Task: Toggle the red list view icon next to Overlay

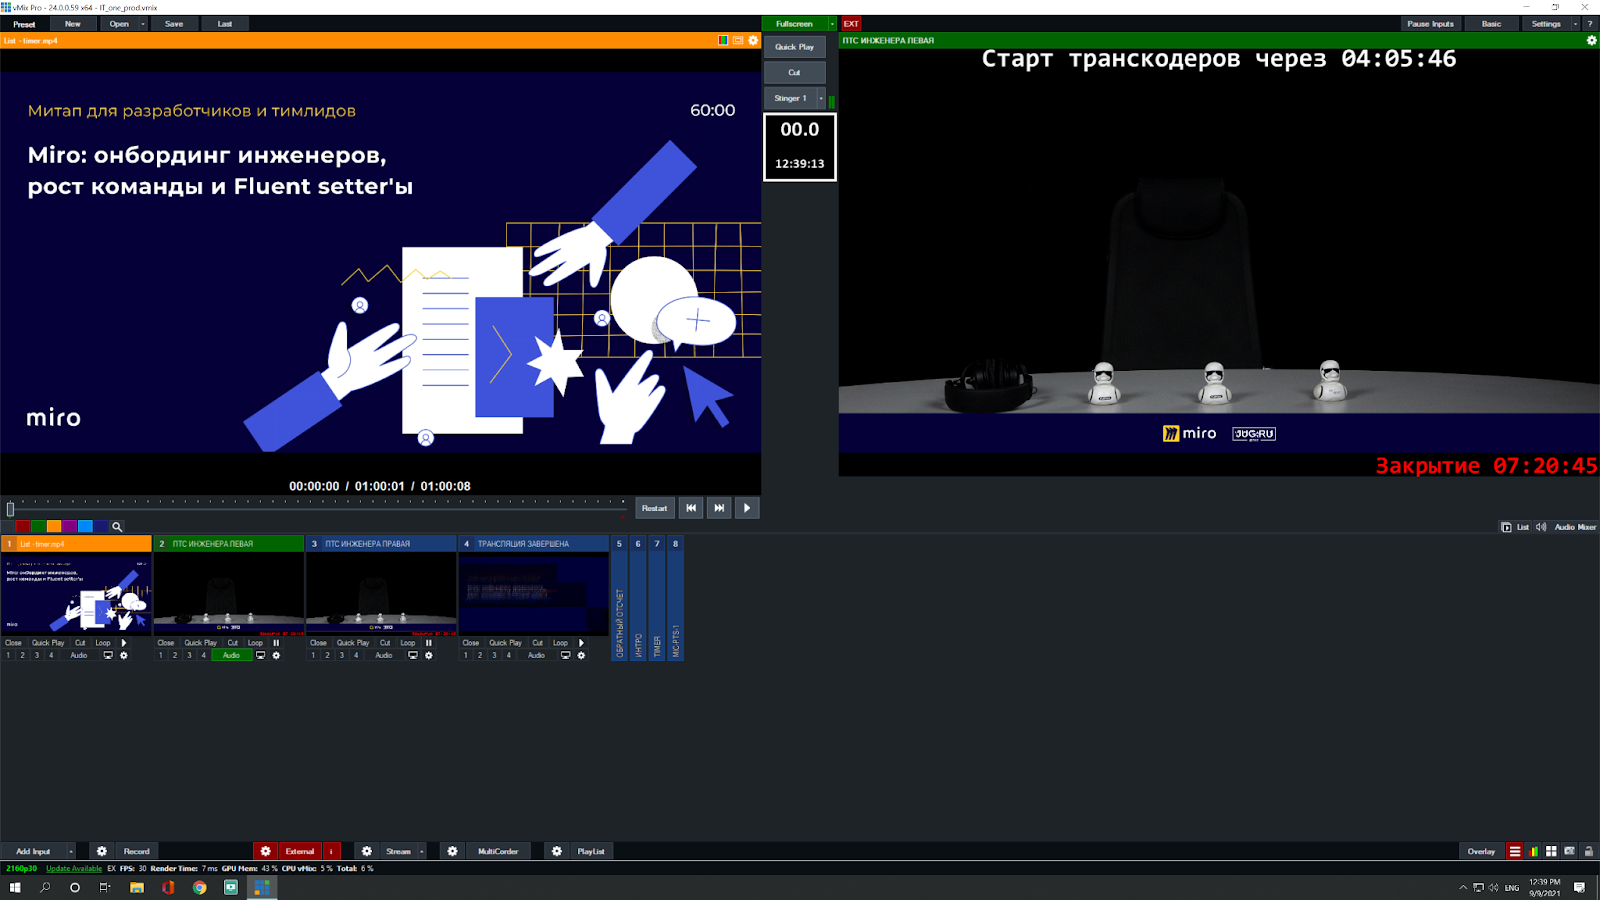Action: pyautogui.click(x=1515, y=851)
